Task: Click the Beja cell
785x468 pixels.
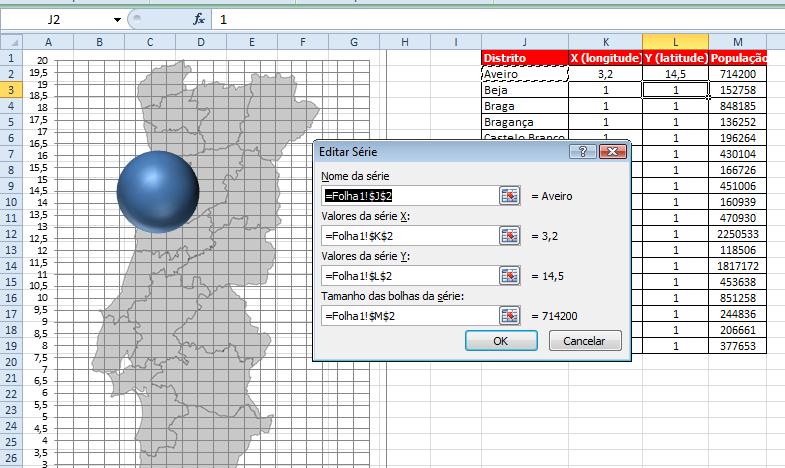Action: click(x=525, y=90)
